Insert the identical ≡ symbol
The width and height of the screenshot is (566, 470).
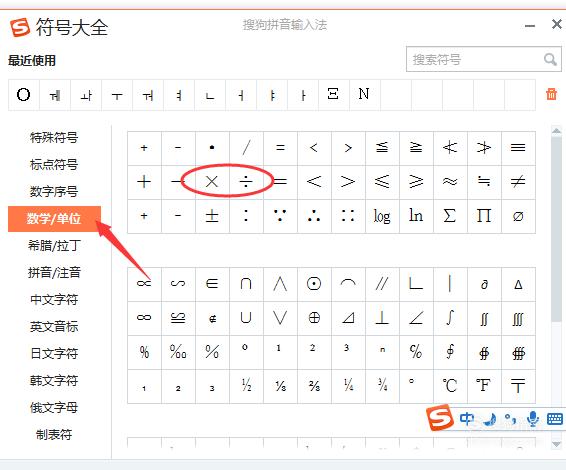point(518,148)
